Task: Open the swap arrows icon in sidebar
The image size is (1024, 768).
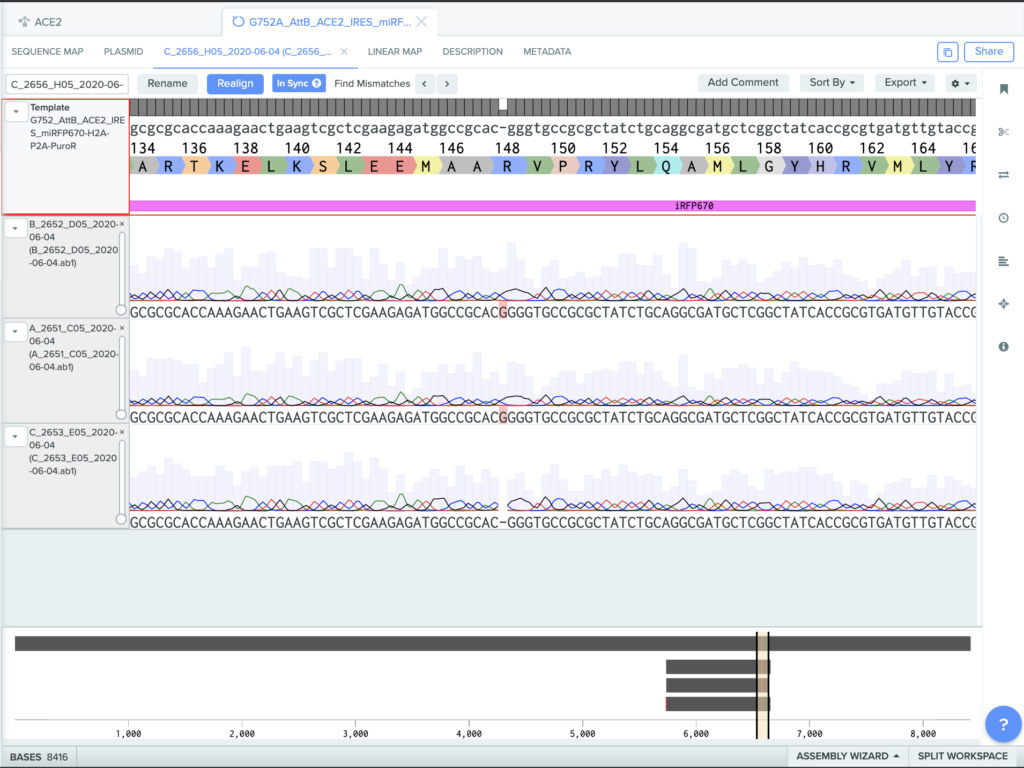Action: (x=1004, y=175)
